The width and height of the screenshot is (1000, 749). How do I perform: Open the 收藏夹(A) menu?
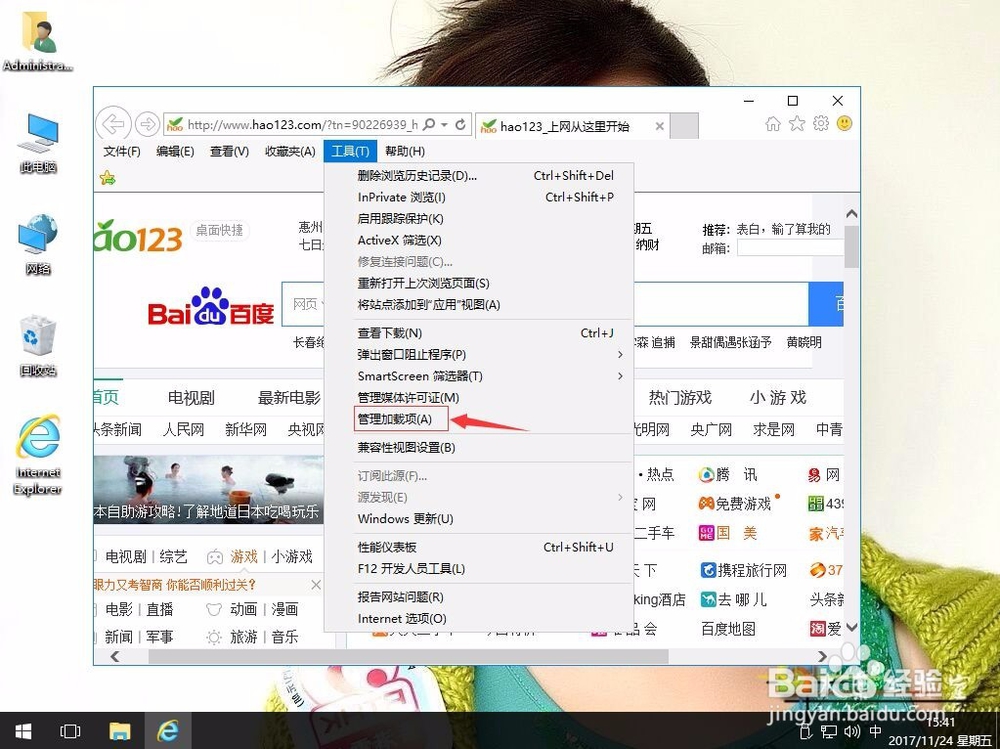coord(290,151)
